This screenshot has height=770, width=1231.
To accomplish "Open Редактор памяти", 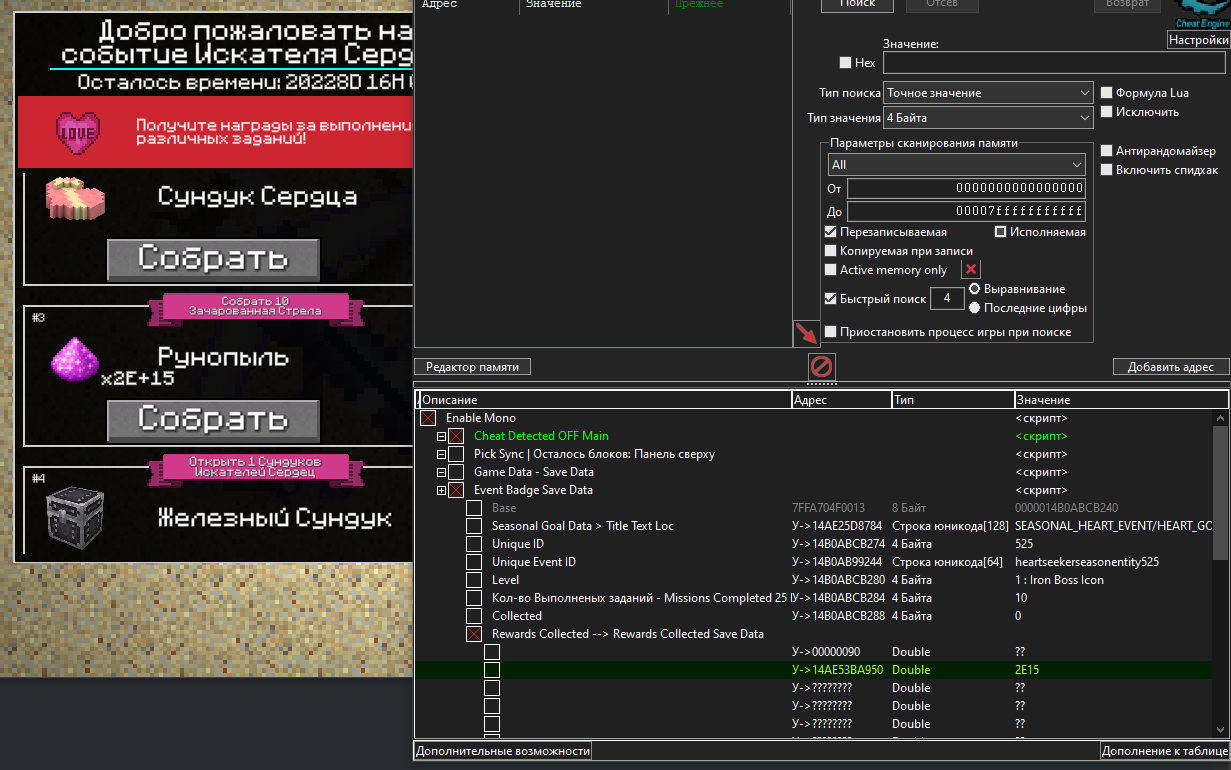I will click(472, 367).
